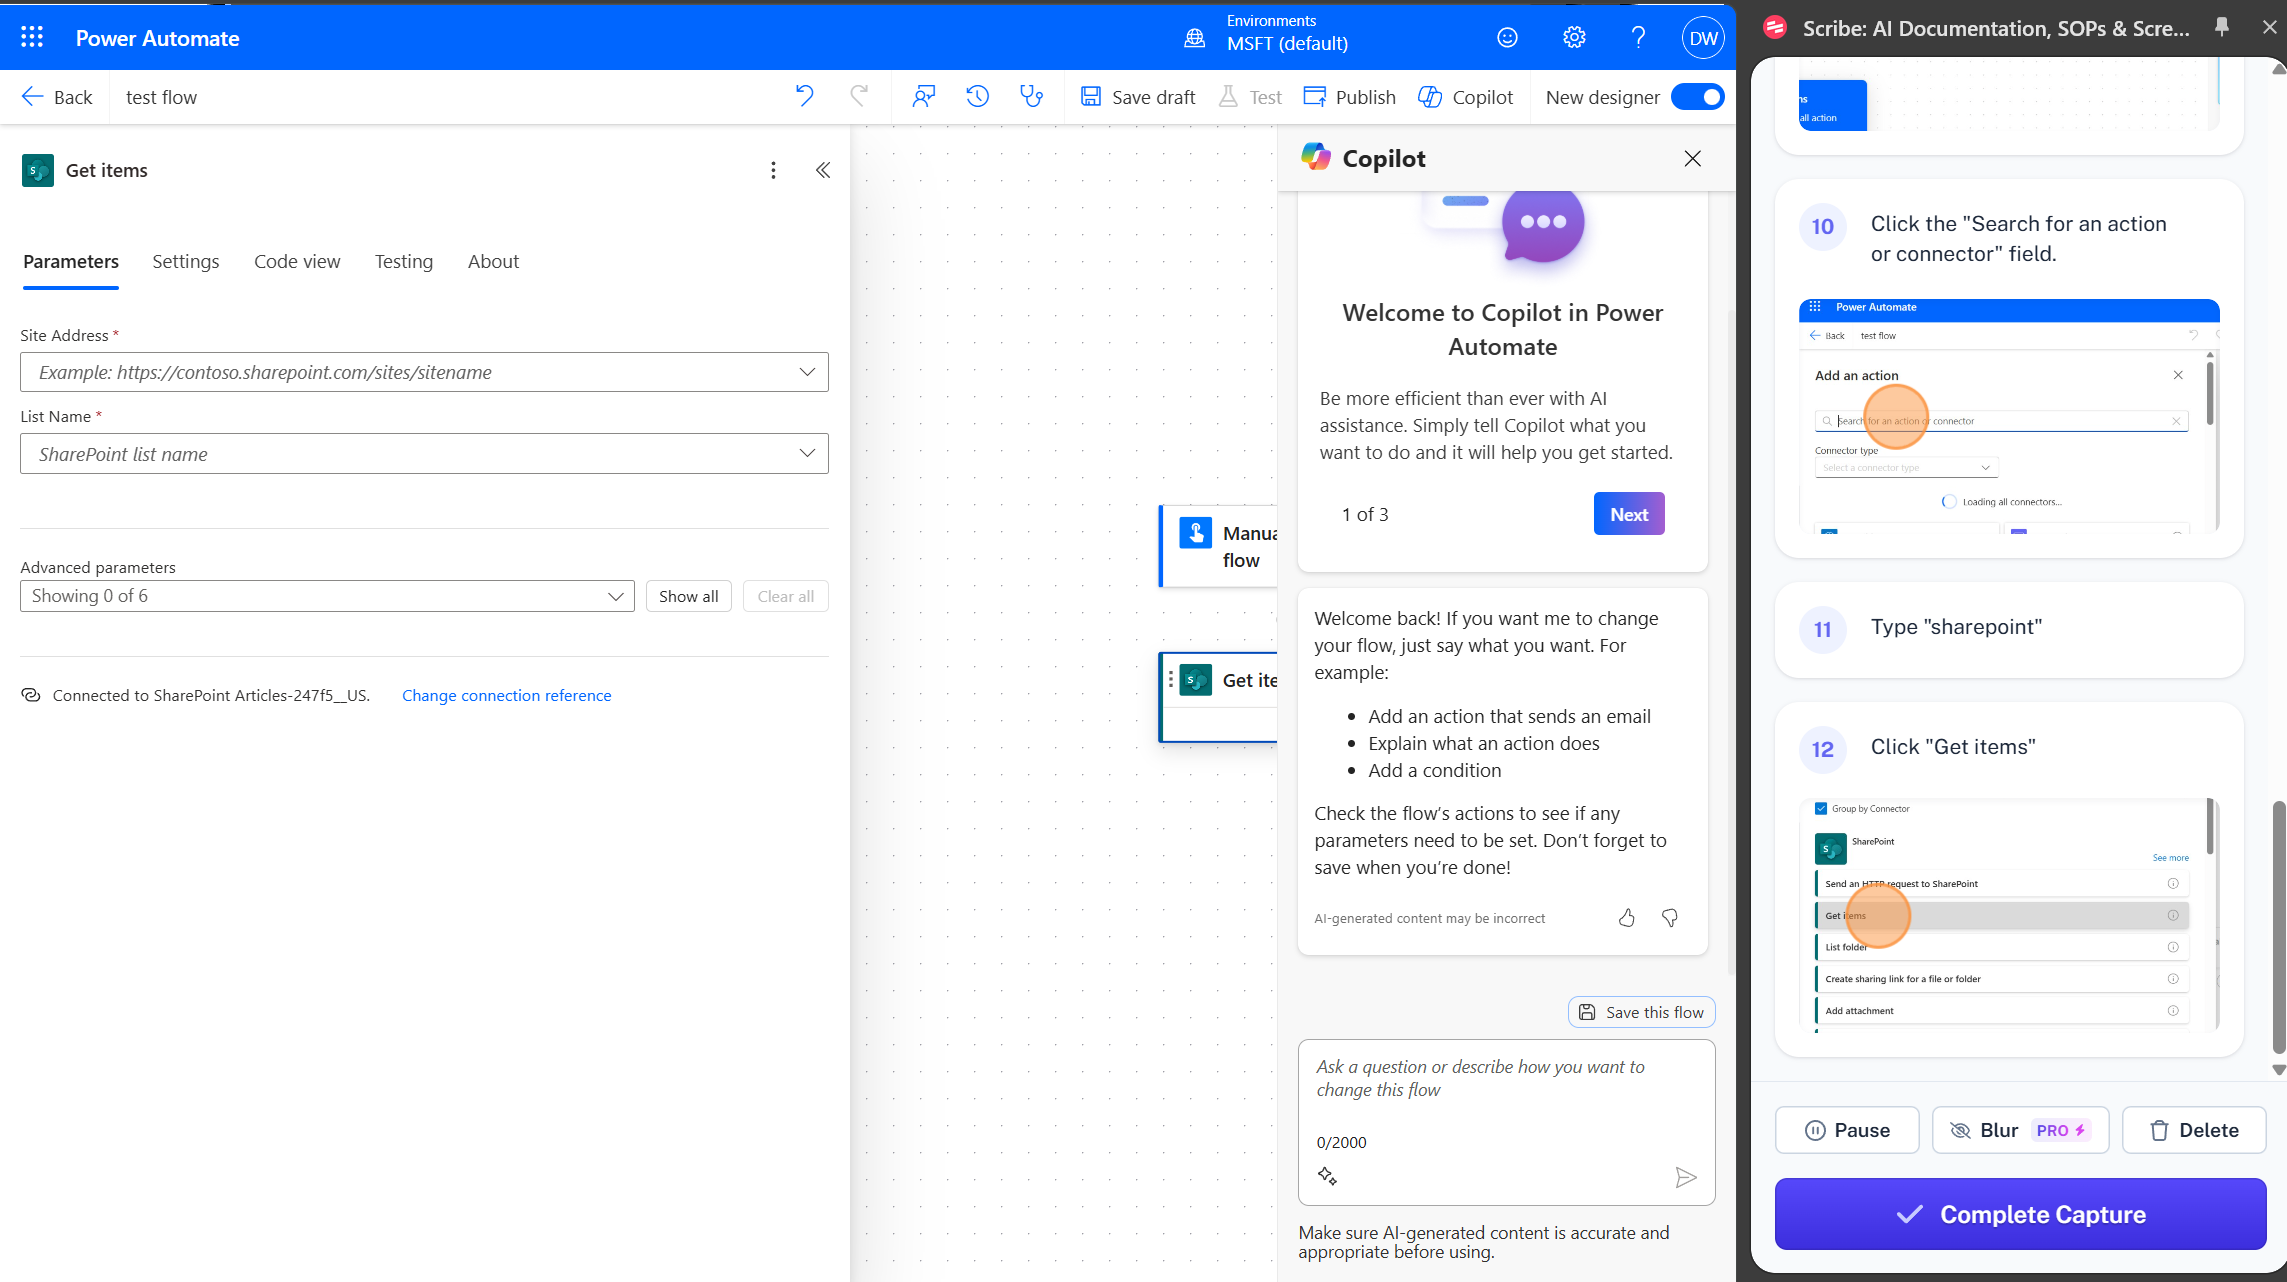The image size is (2287, 1282).
Task: Select the Get items card on canvas
Action: tap(1218, 697)
